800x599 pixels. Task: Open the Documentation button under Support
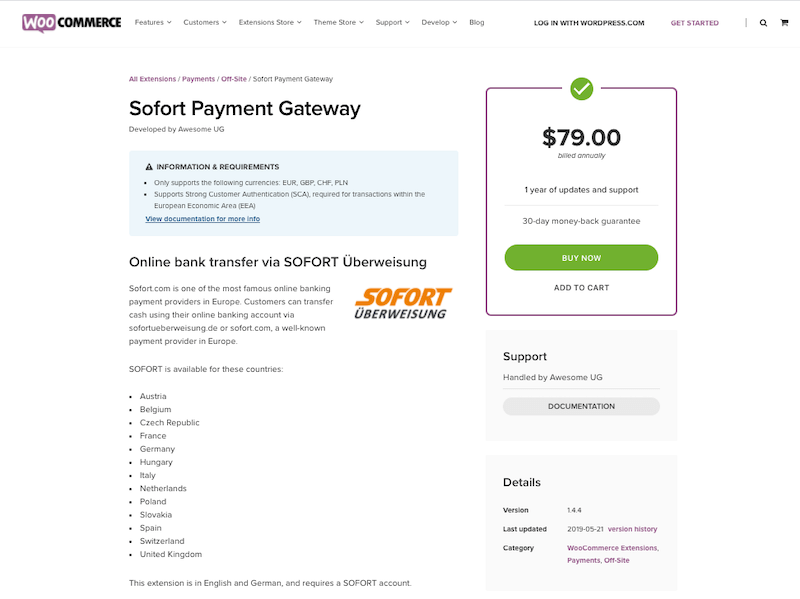point(581,407)
